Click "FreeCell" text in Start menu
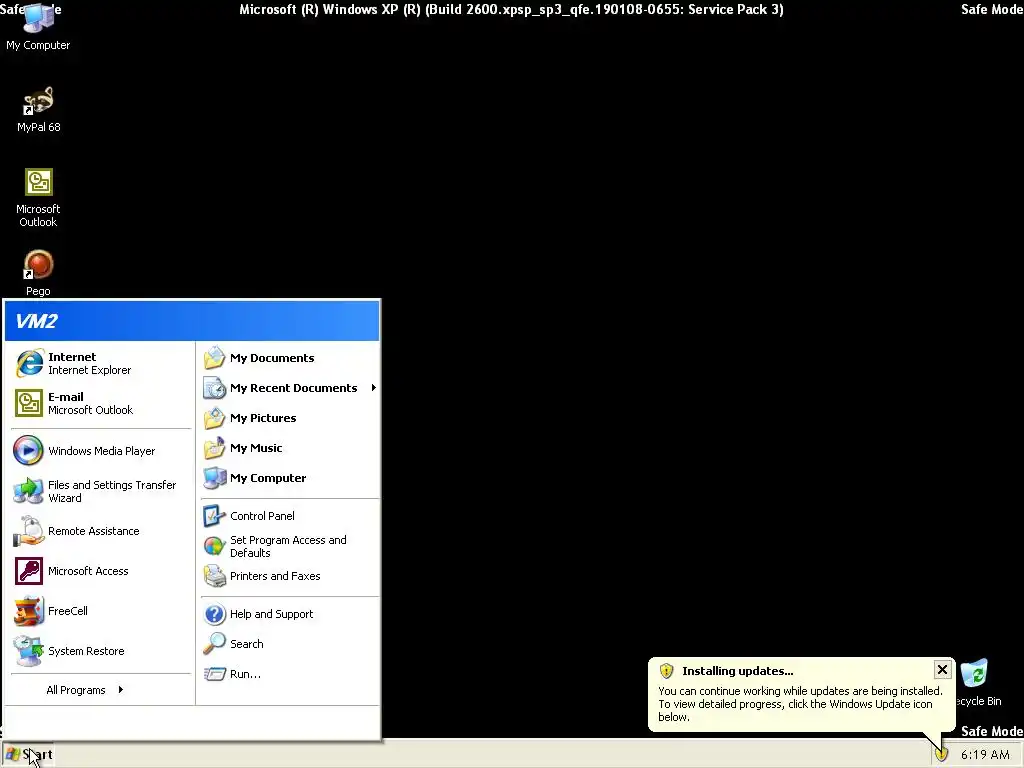Image resolution: width=1024 pixels, height=768 pixels. pos(67,611)
